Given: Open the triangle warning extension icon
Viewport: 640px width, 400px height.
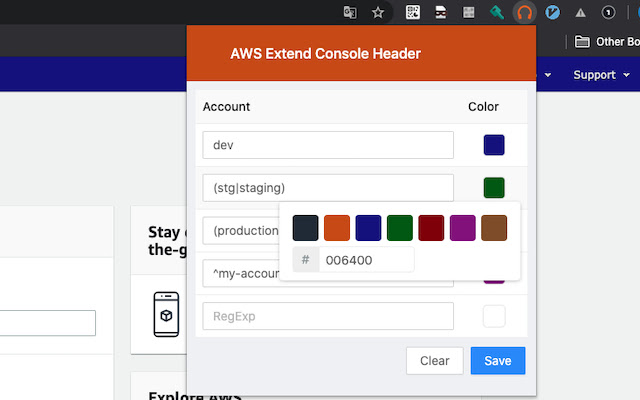Looking at the screenshot, I should [x=580, y=13].
